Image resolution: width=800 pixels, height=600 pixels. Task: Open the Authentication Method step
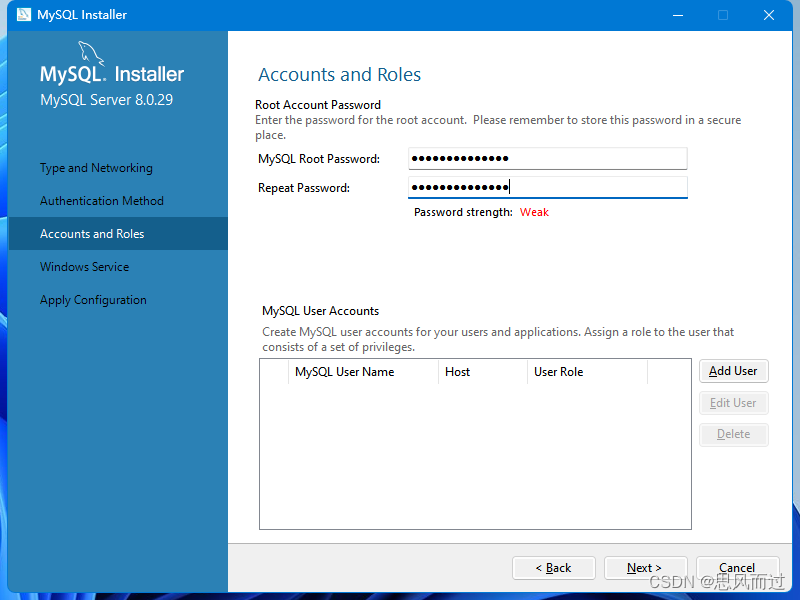pyautogui.click(x=102, y=201)
